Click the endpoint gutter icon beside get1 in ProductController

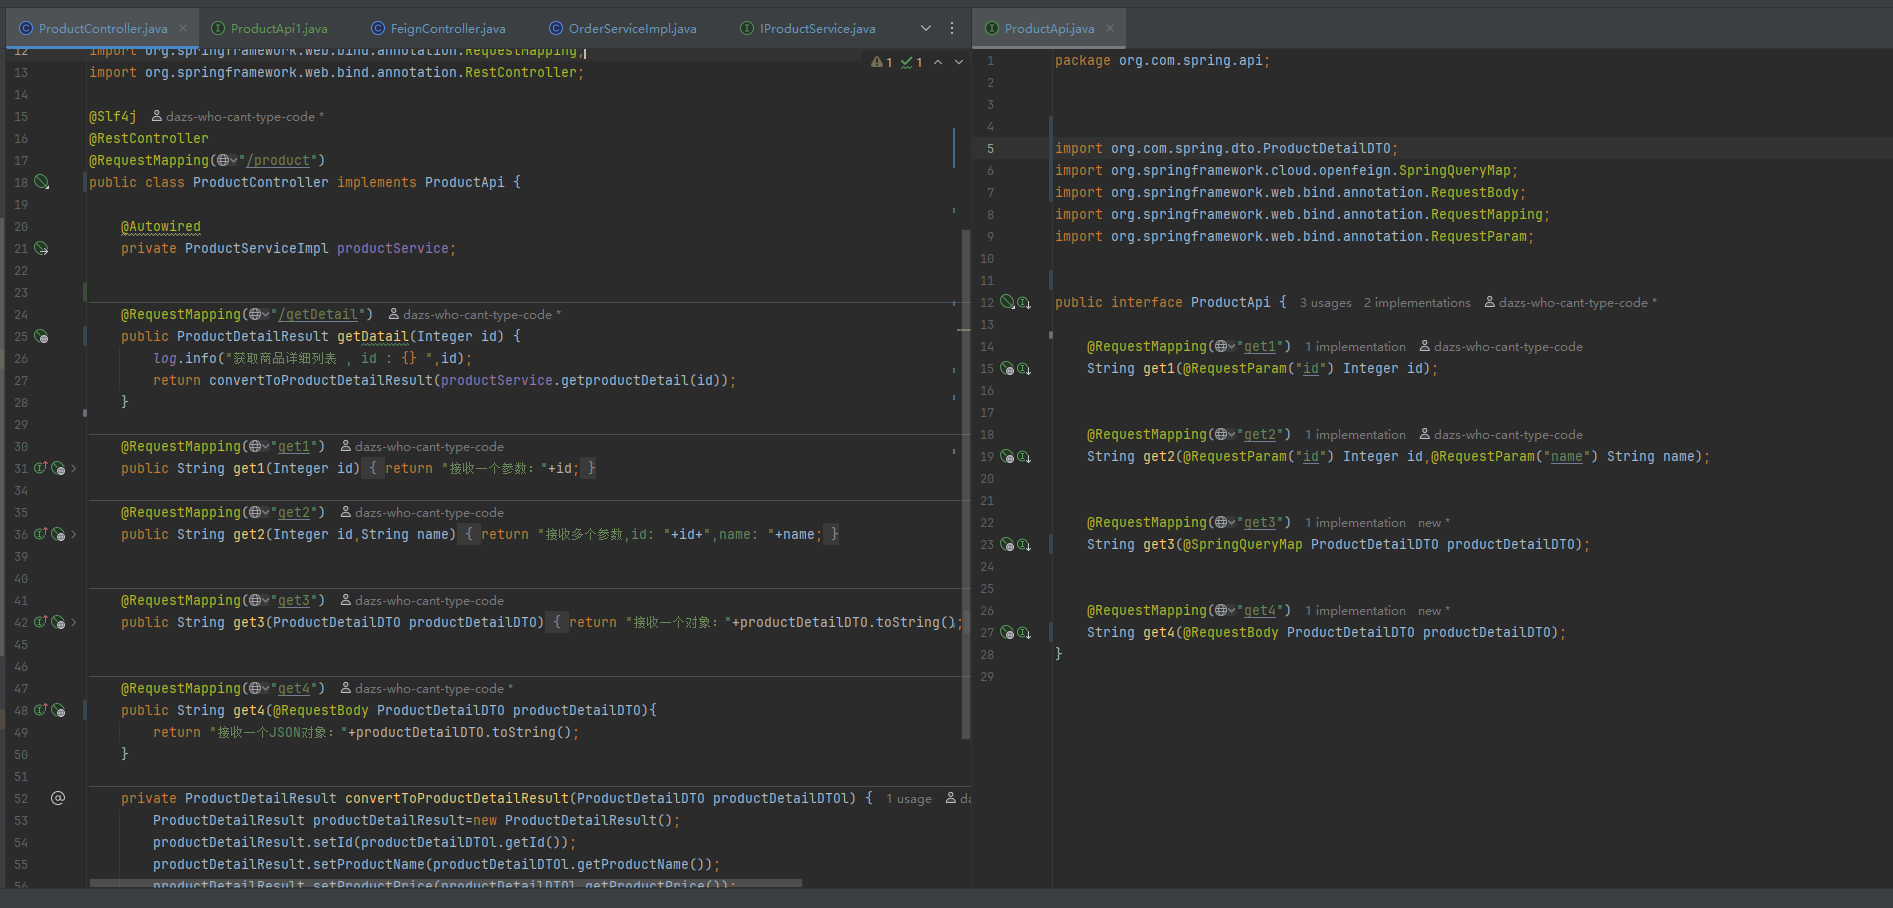(x=58, y=468)
